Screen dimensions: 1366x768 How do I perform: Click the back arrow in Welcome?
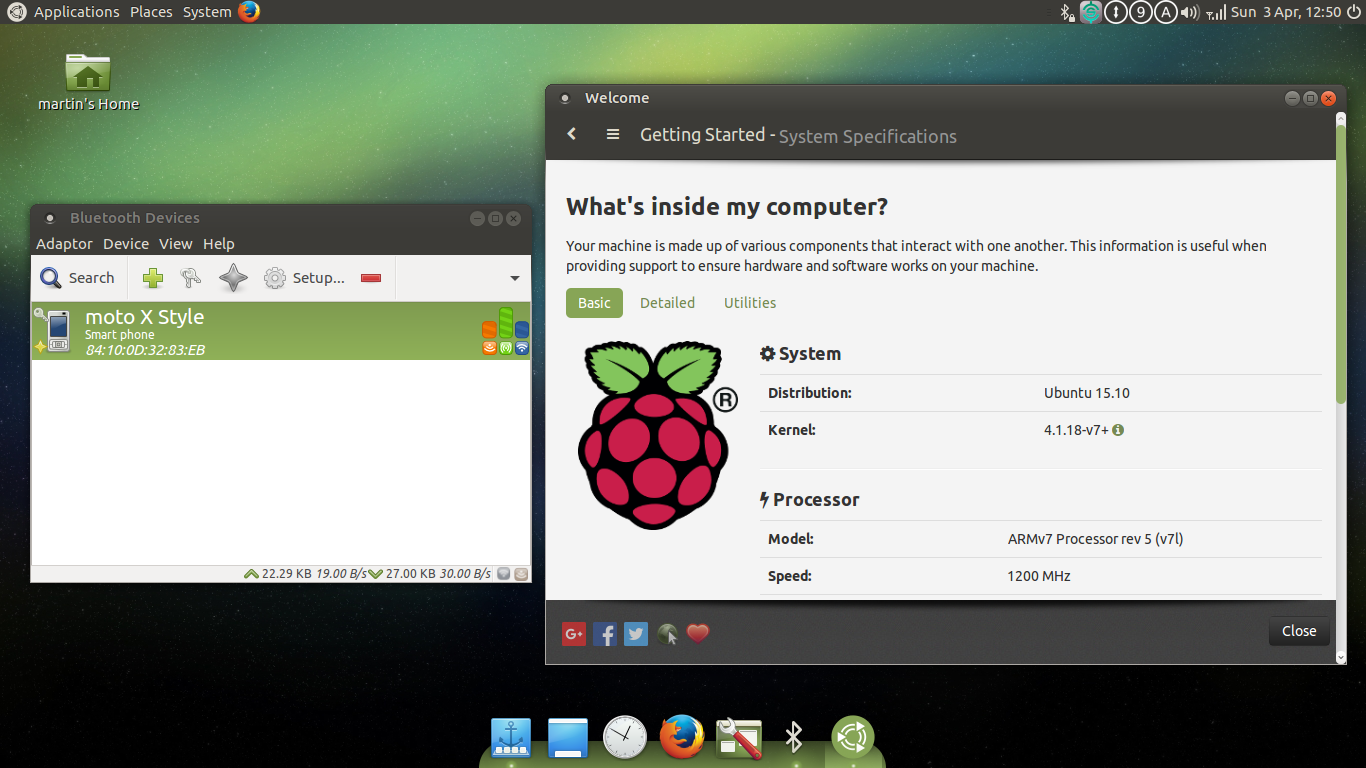[x=572, y=134]
